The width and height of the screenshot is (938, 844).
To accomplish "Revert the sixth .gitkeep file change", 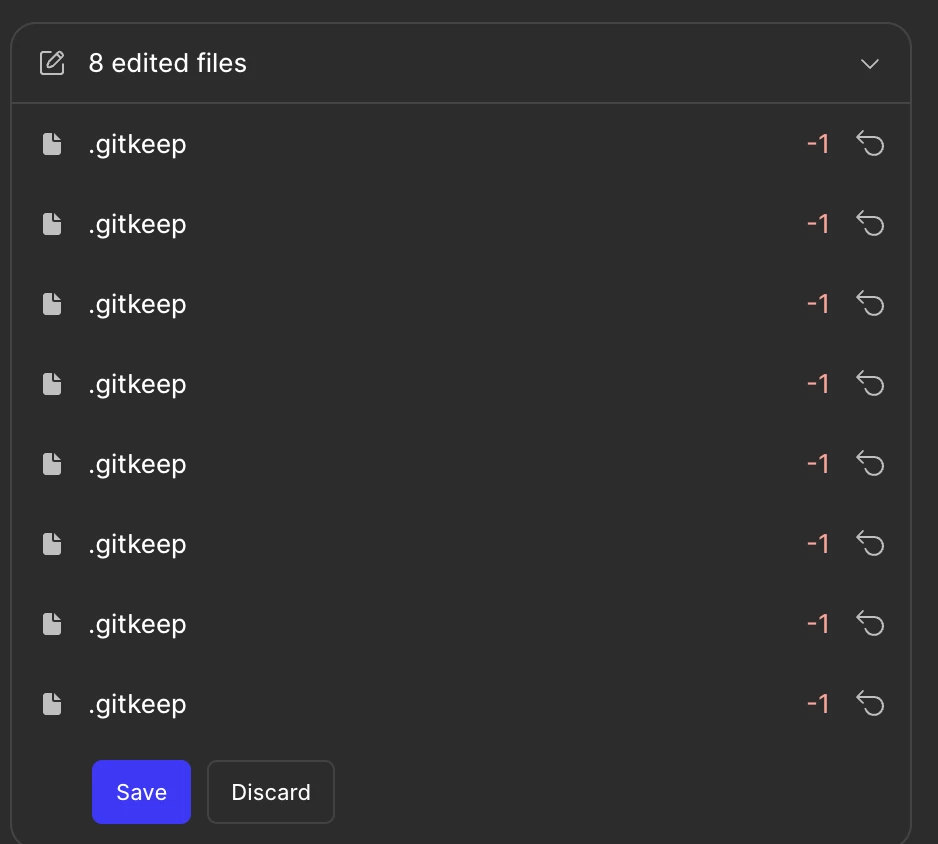I will (x=870, y=544).
